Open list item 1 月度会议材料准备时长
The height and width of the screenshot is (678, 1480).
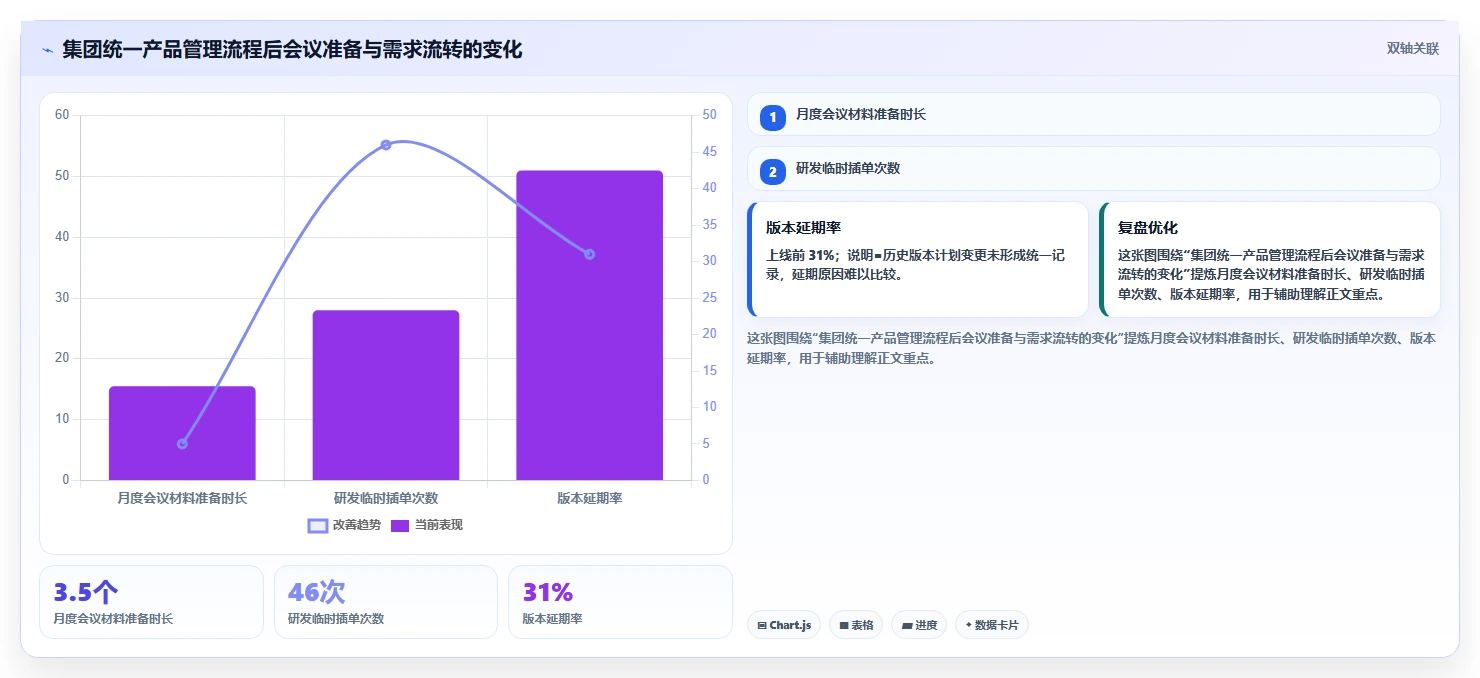1094,114
